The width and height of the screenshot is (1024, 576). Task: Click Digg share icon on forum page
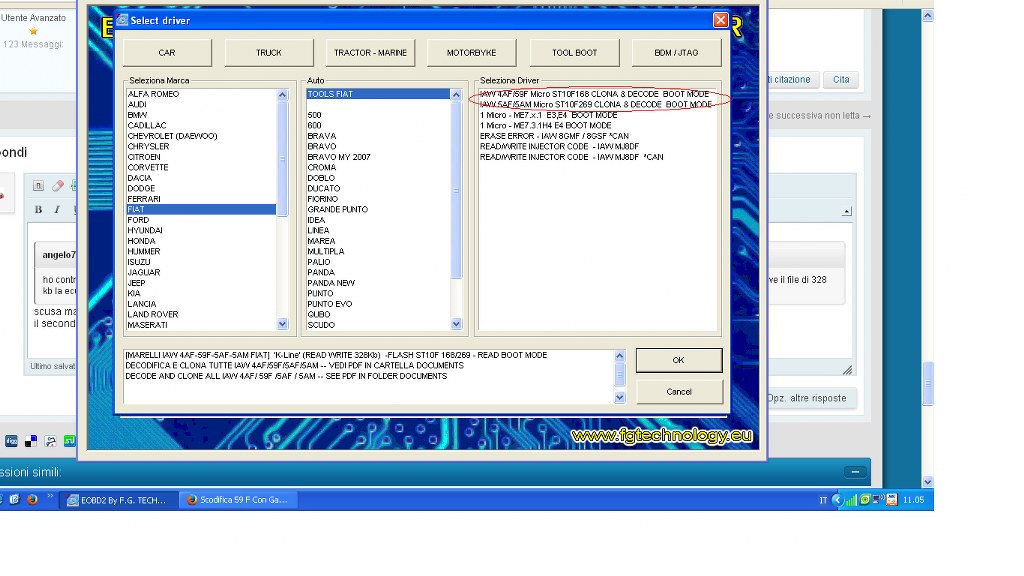tap(11, 441)
